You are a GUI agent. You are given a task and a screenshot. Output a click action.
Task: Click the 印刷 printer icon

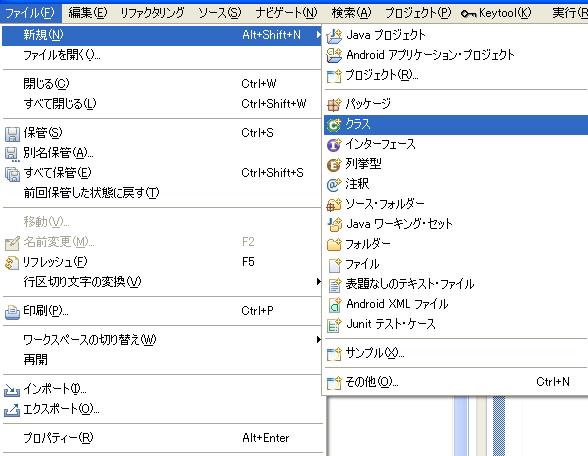(12, 312)
